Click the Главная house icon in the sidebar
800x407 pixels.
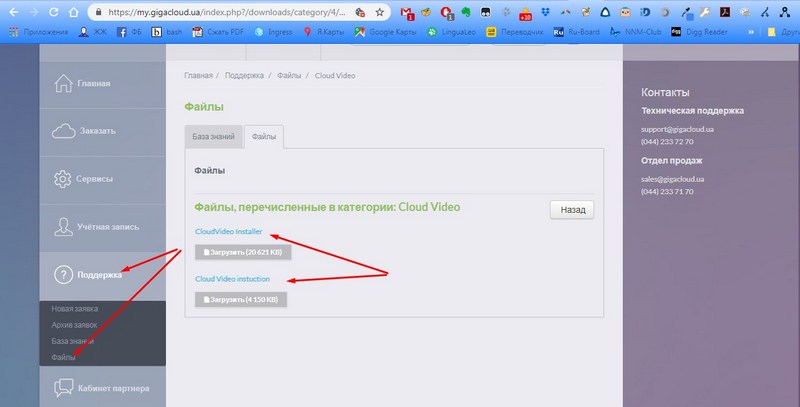pos(63,84)
